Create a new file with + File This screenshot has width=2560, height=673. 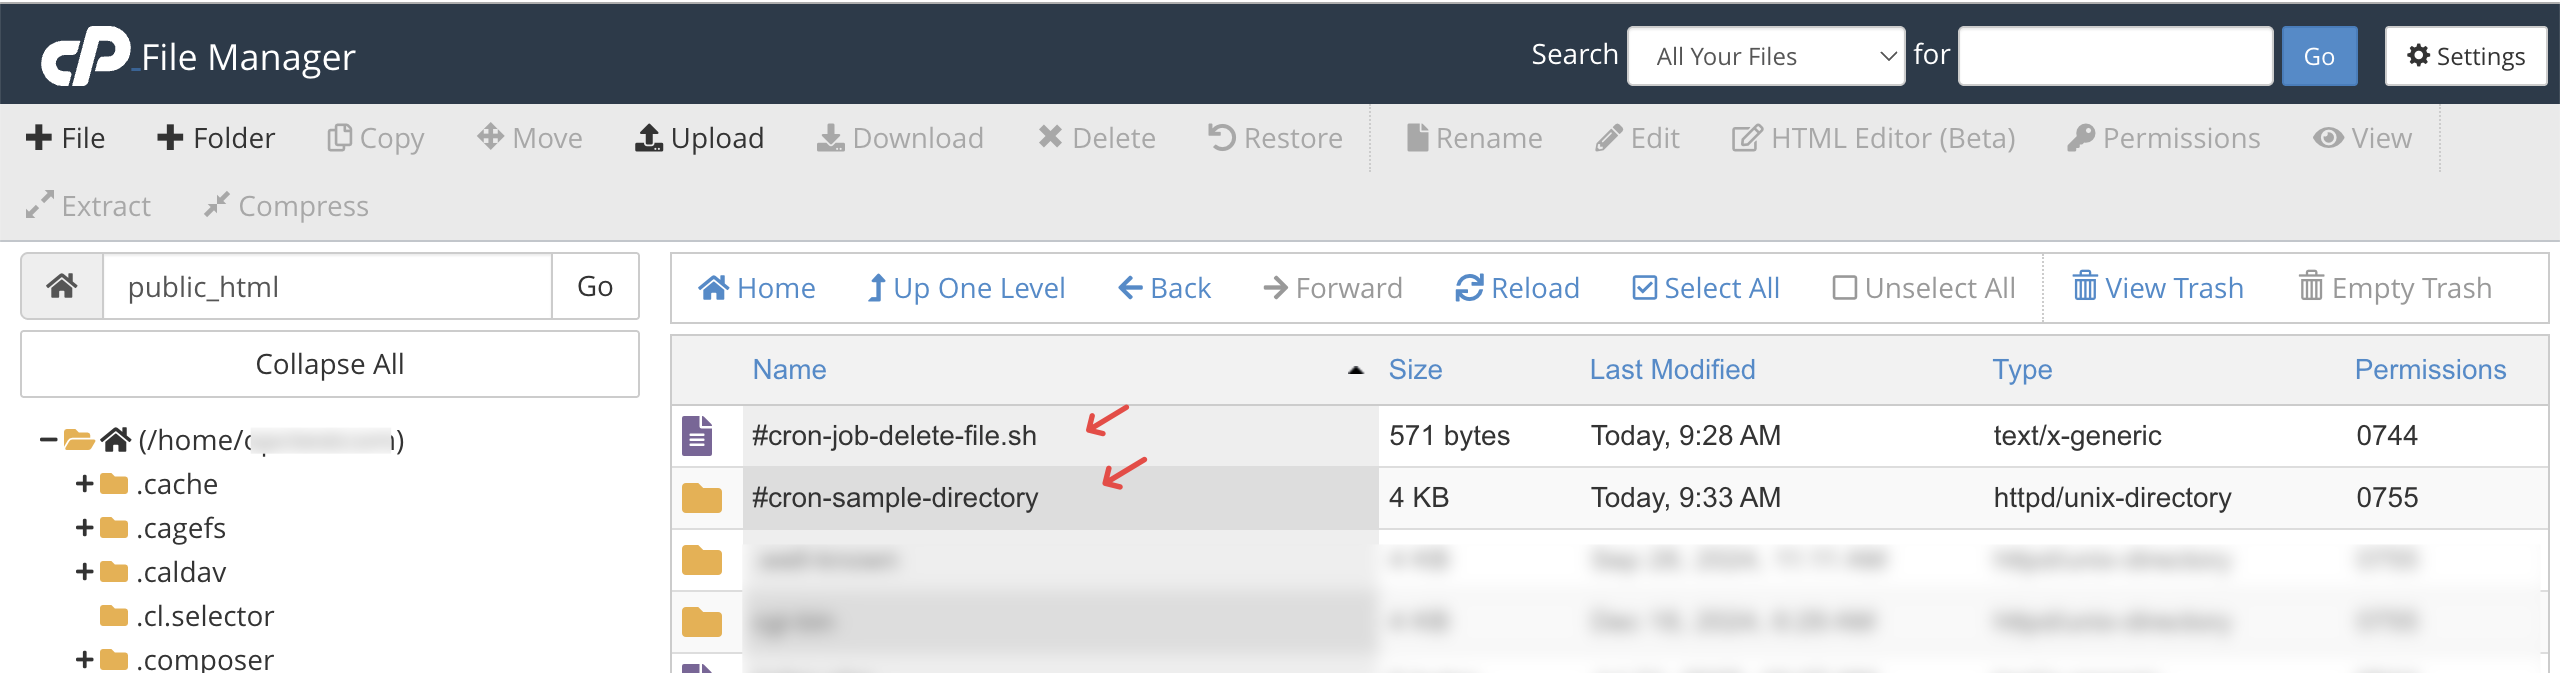pos(65,138)
